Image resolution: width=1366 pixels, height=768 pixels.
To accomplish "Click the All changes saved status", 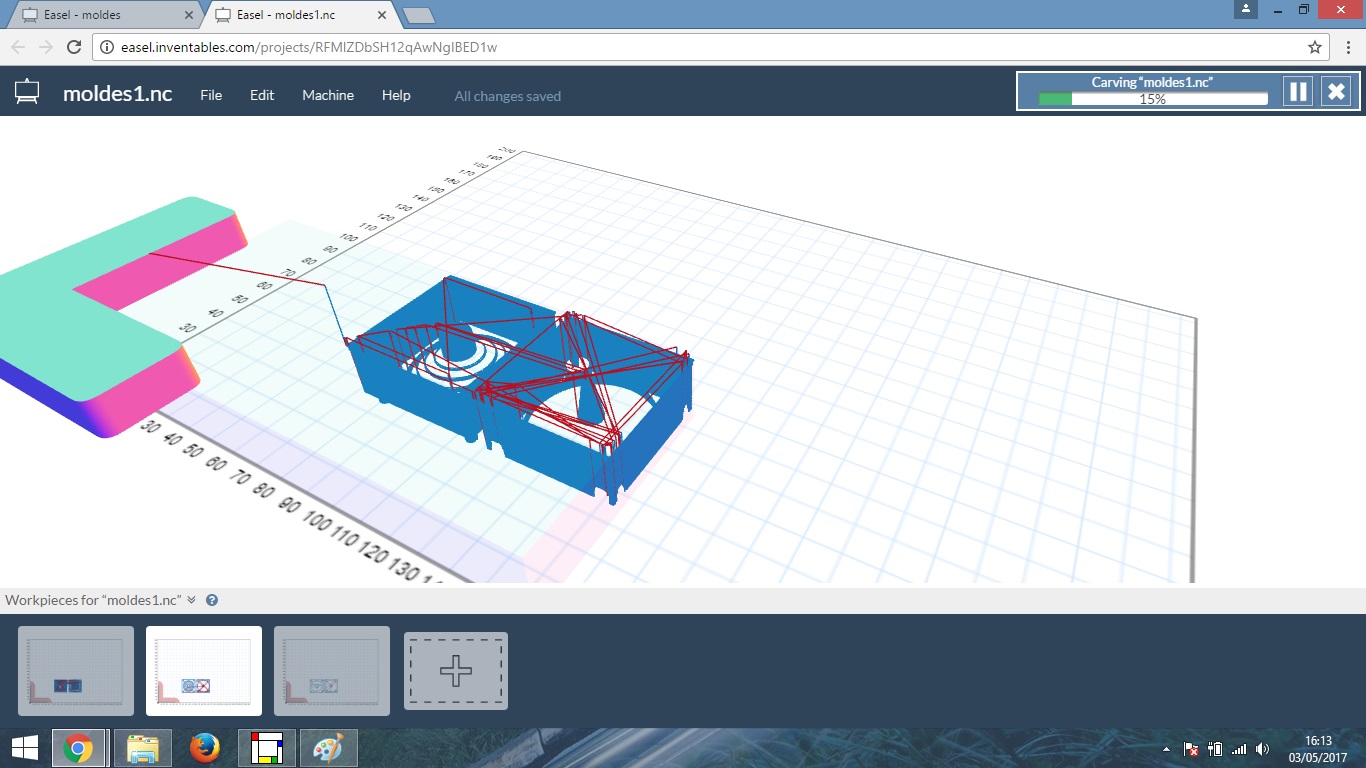I will coord(508,96).
